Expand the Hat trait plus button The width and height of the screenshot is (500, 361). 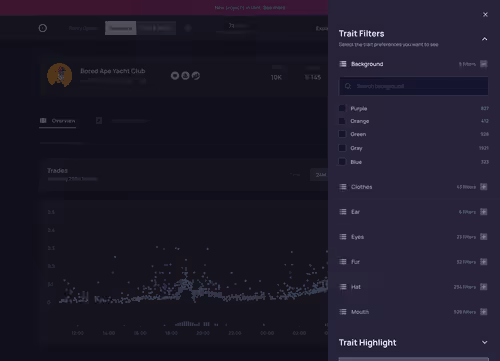tap(484, 287)
